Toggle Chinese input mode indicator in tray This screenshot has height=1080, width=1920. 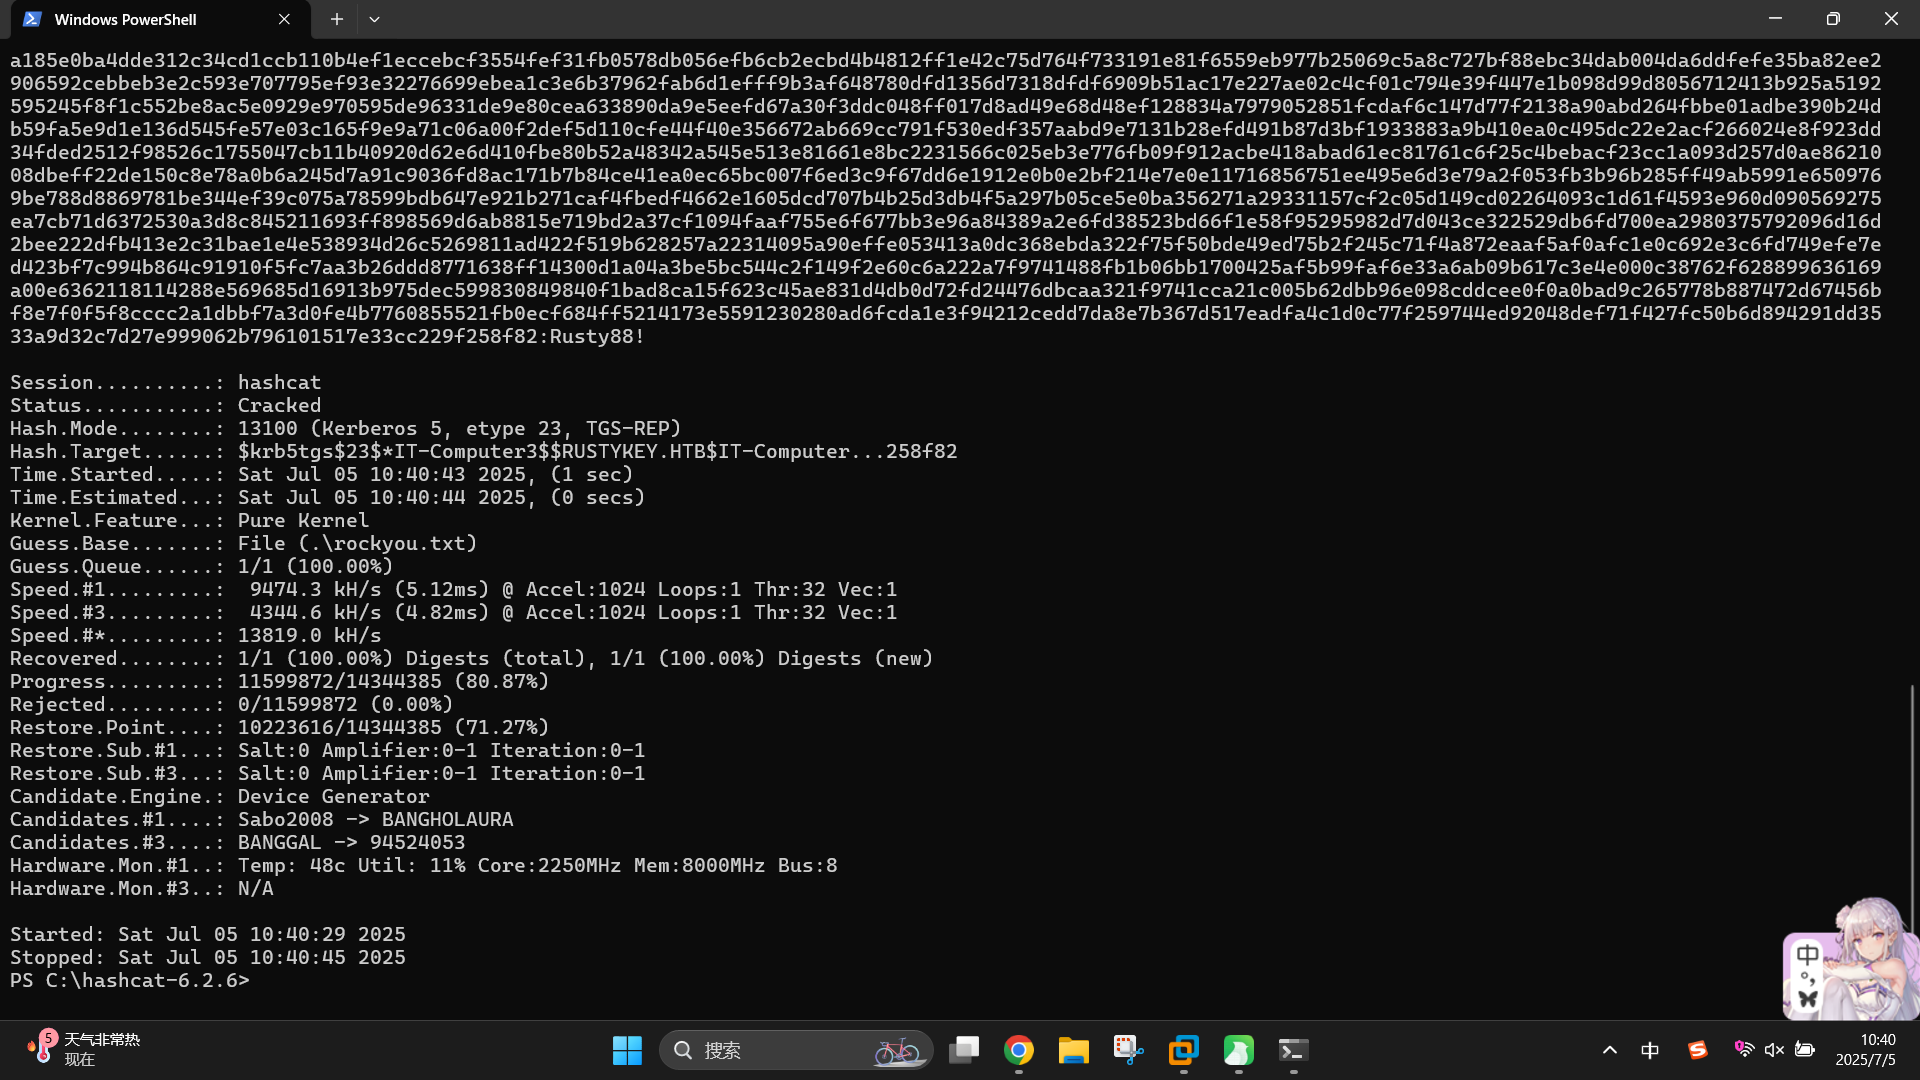coord(1650,1050)
